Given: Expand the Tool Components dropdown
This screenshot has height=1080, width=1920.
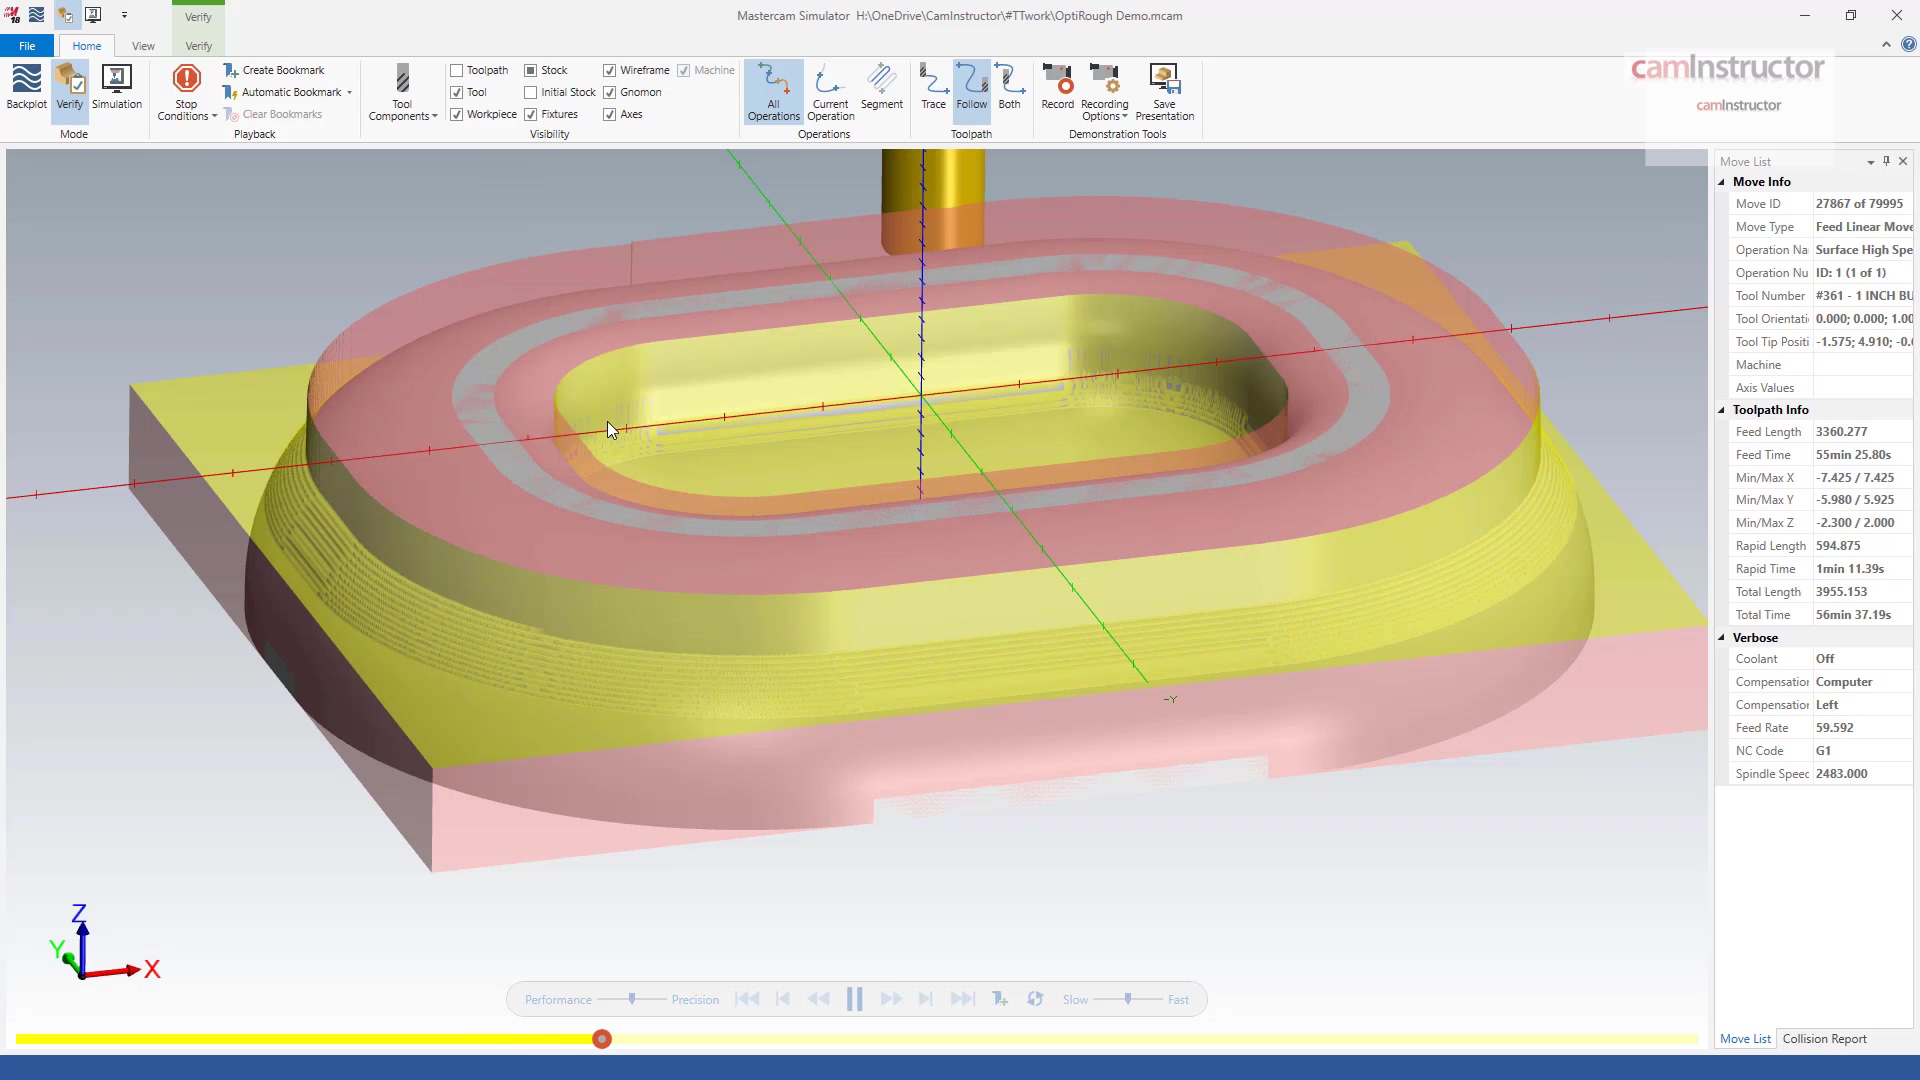Looking at the screenshot, I should click(x=434, y=116).
